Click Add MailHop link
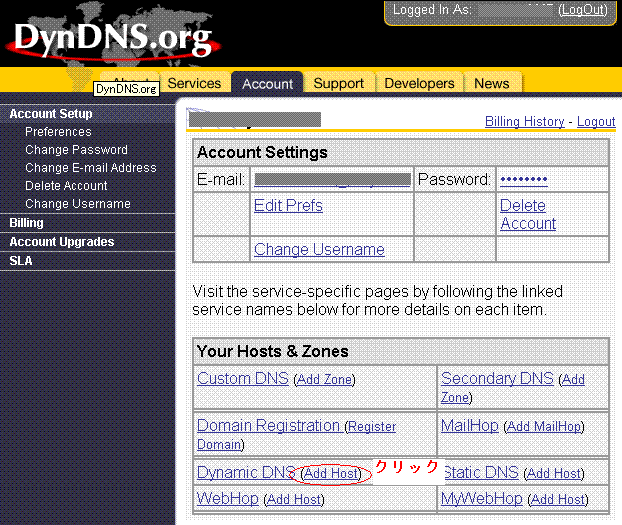This screenshot has width=622, height=525. [544, 426]
